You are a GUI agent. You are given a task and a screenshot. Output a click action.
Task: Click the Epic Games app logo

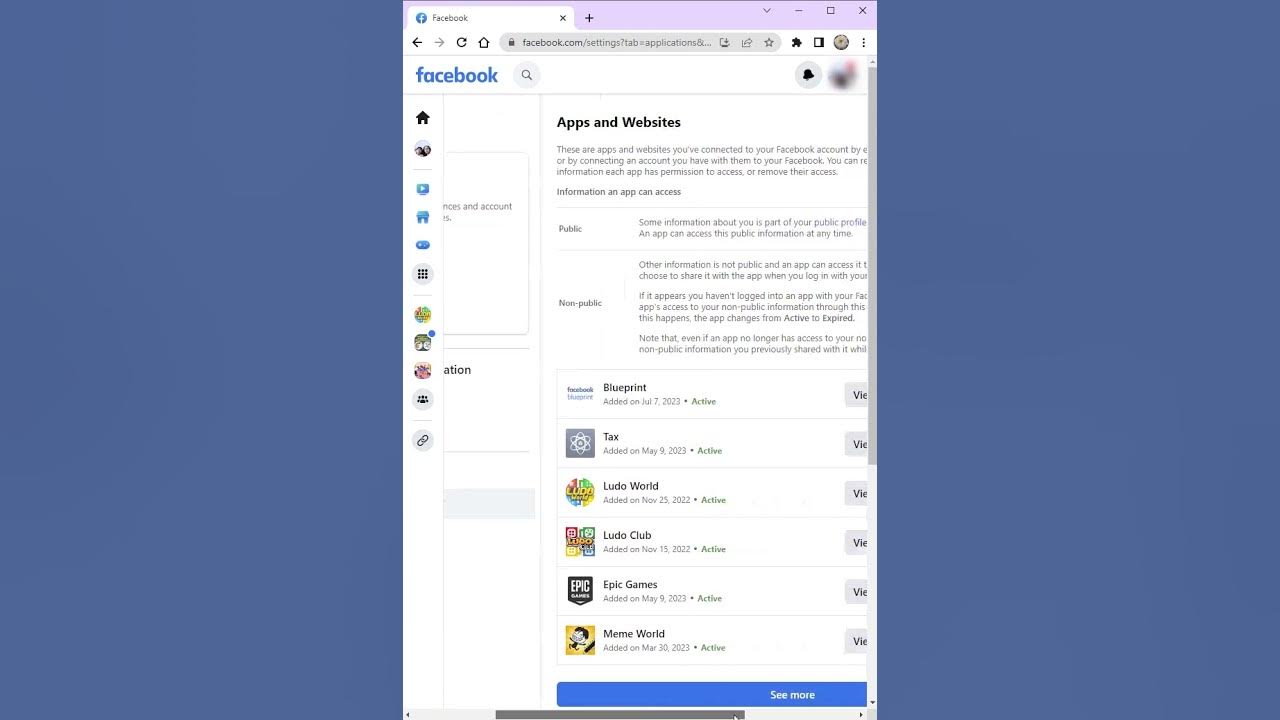pos(580,590)
